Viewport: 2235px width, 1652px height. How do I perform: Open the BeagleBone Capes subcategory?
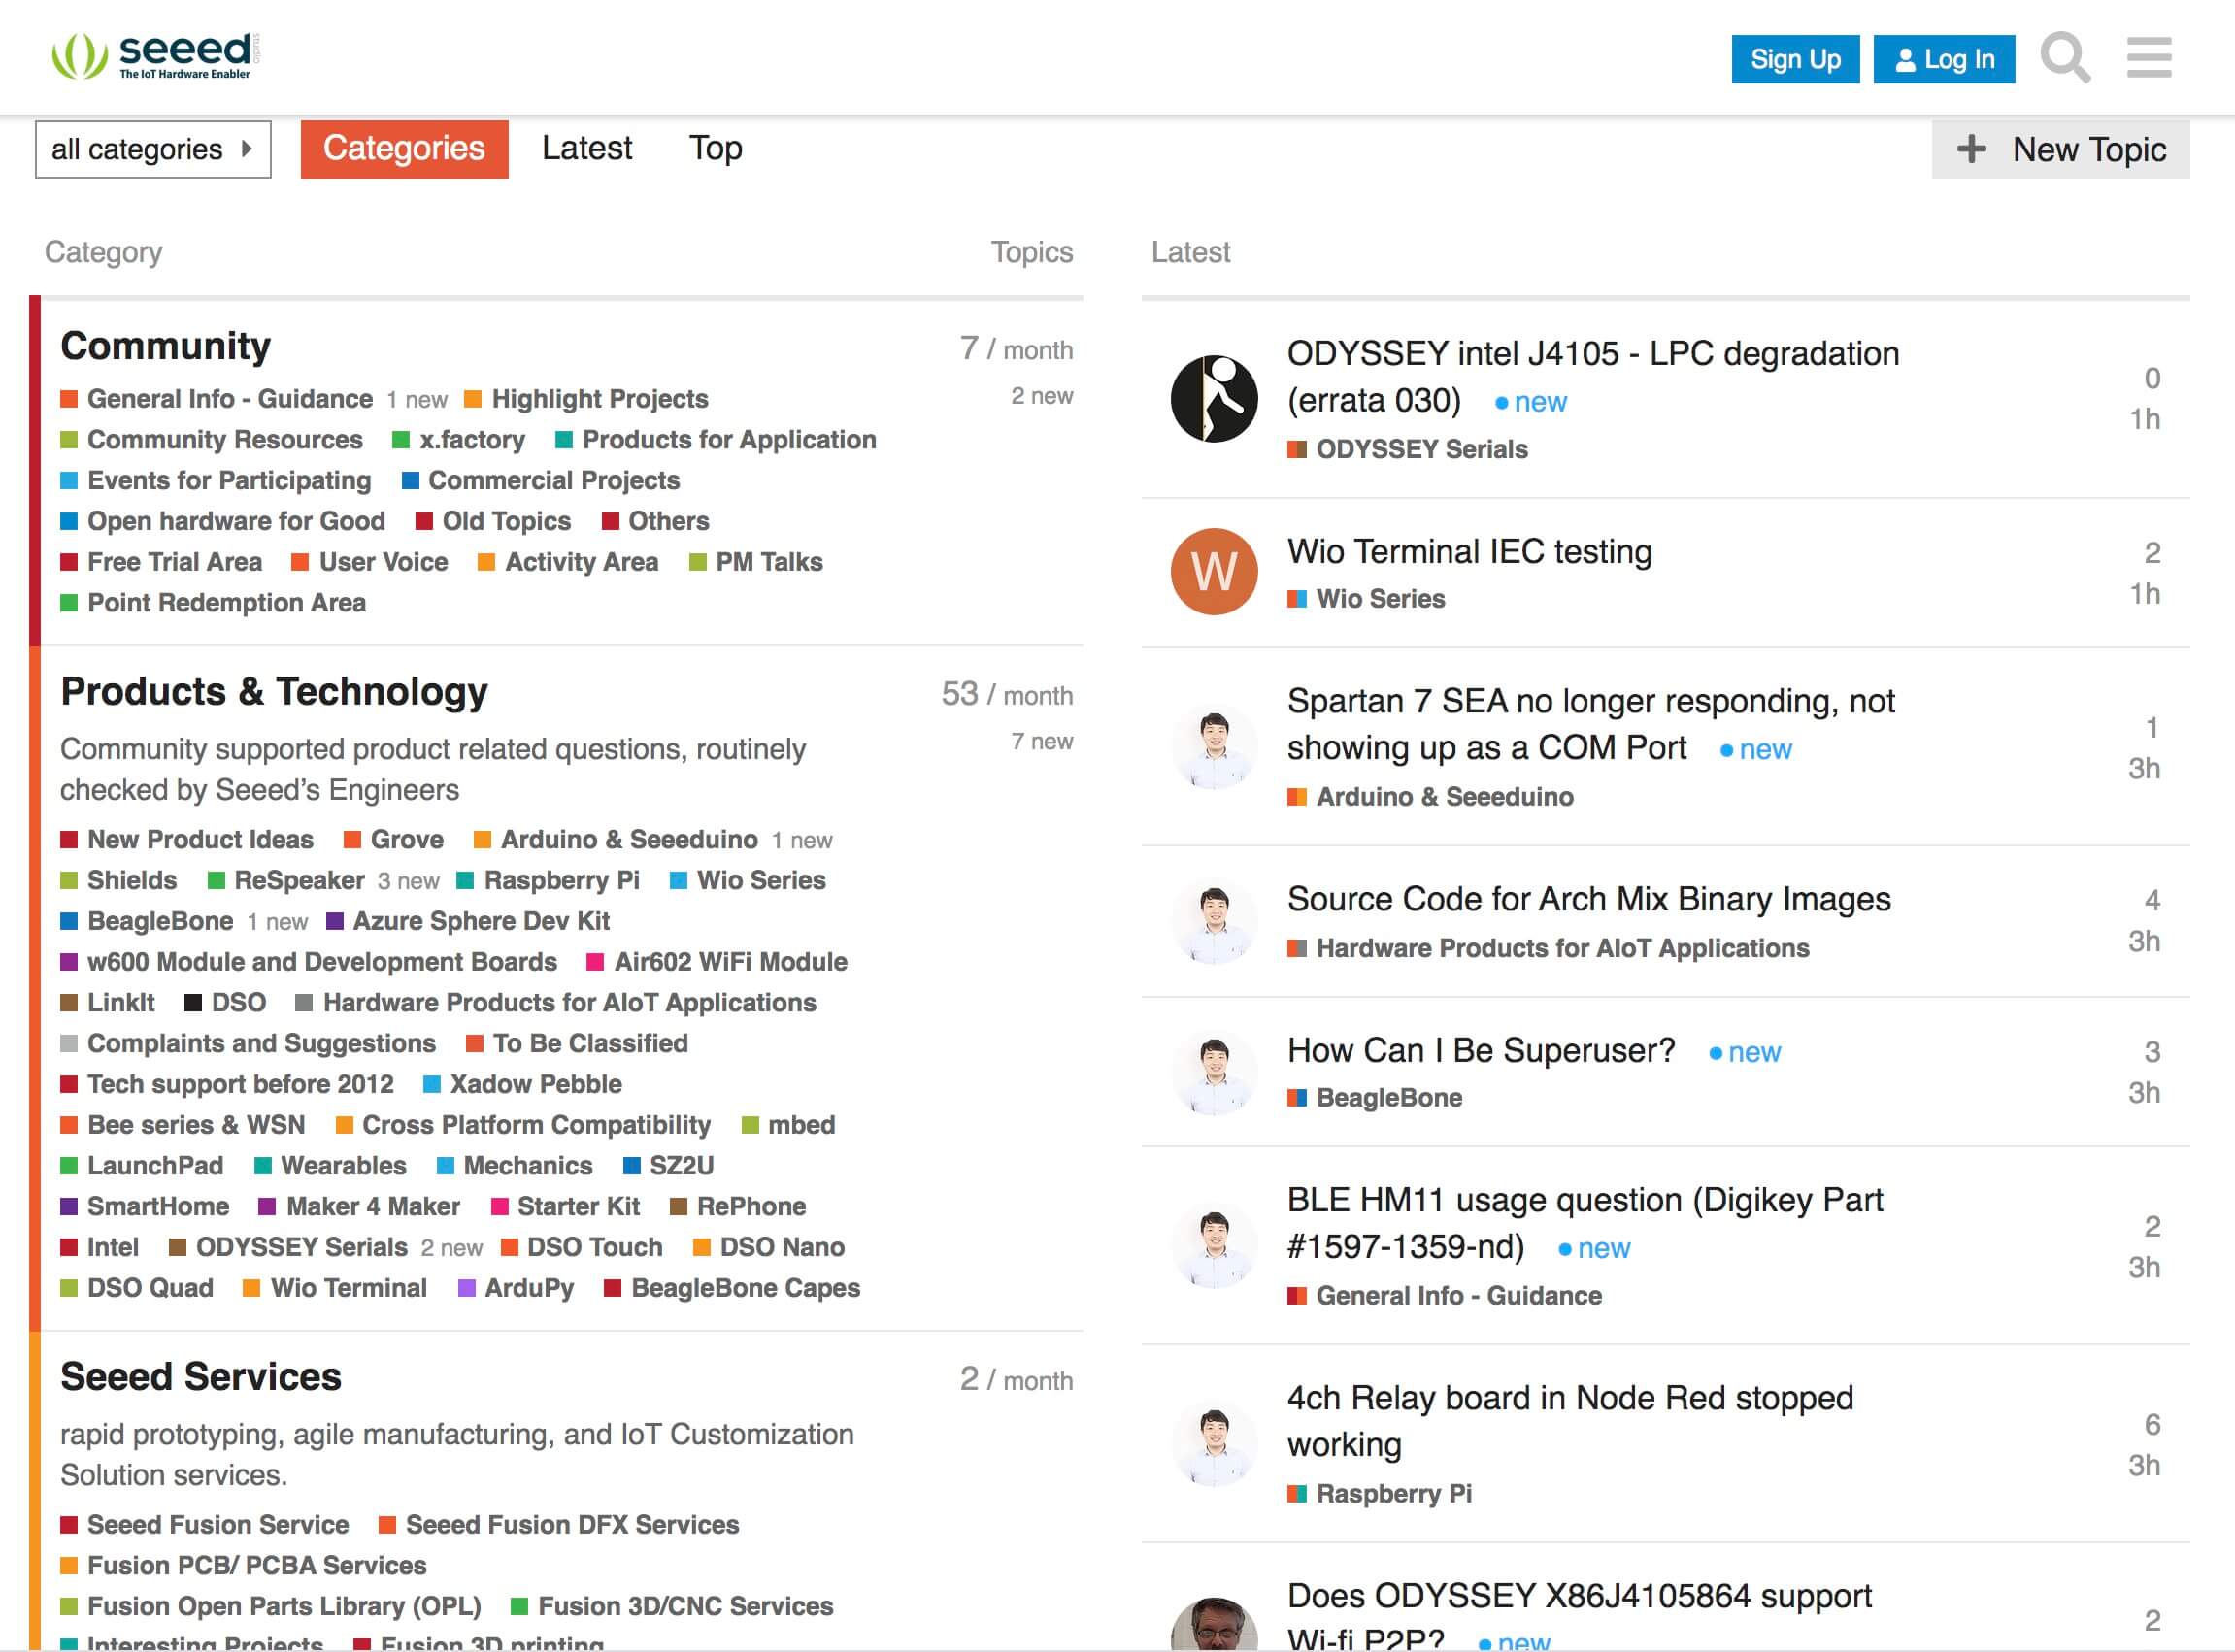pos(732,1288)
